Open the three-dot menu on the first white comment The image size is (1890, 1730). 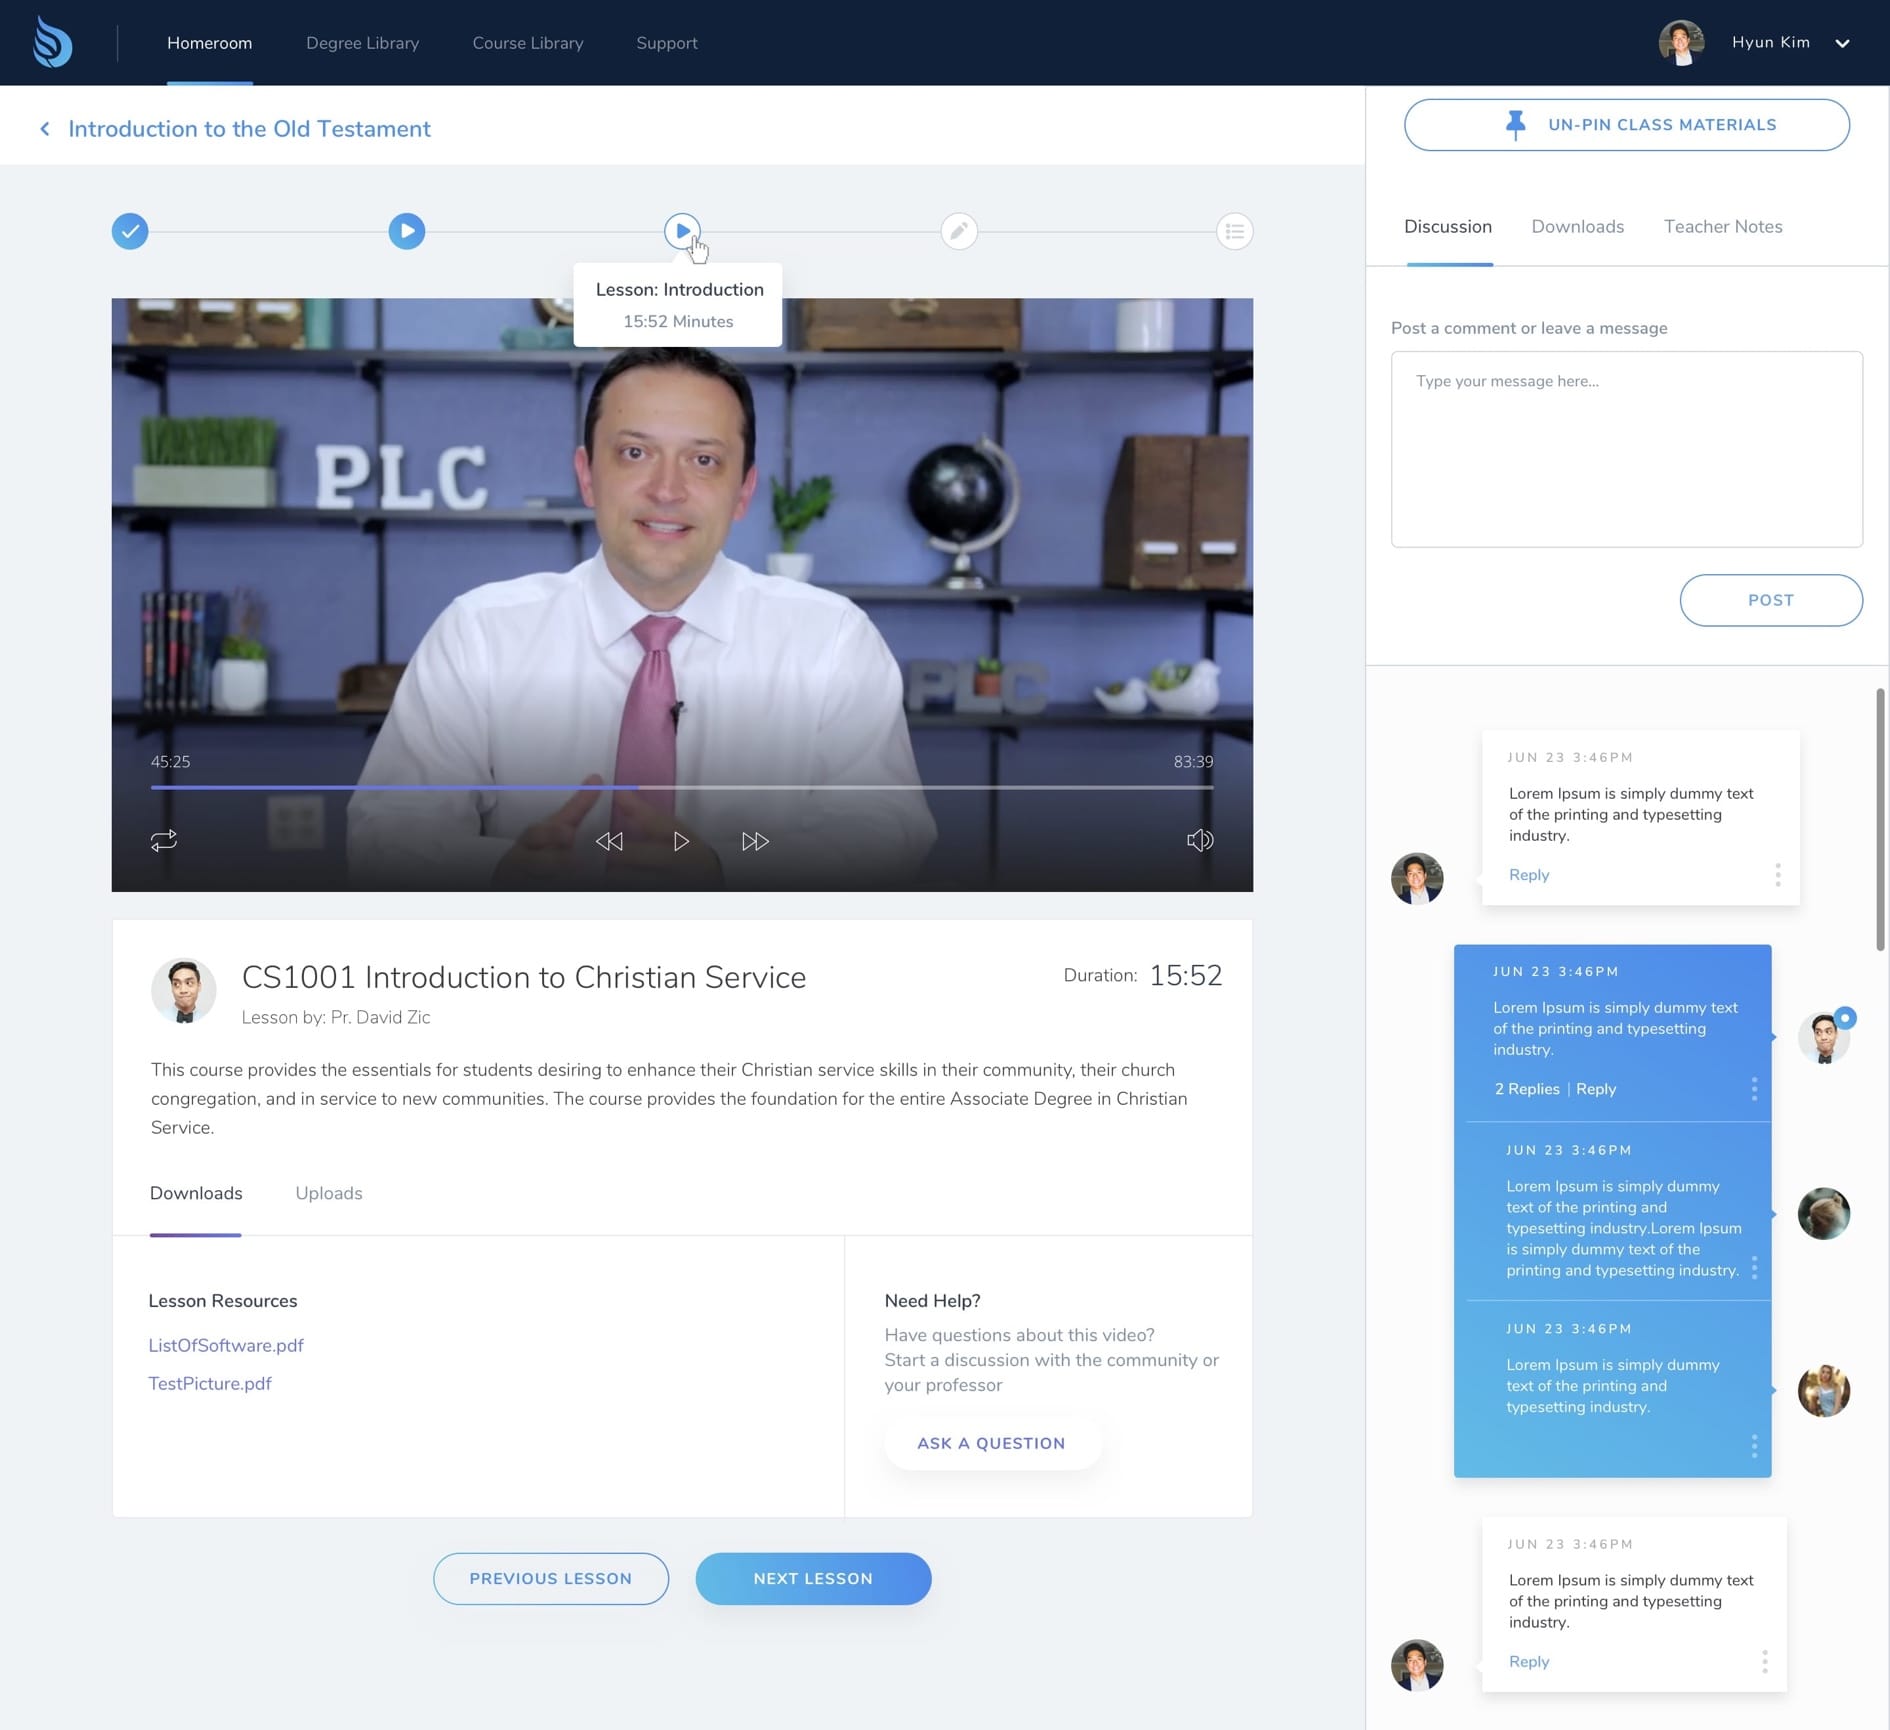[x=1777, y=875]
